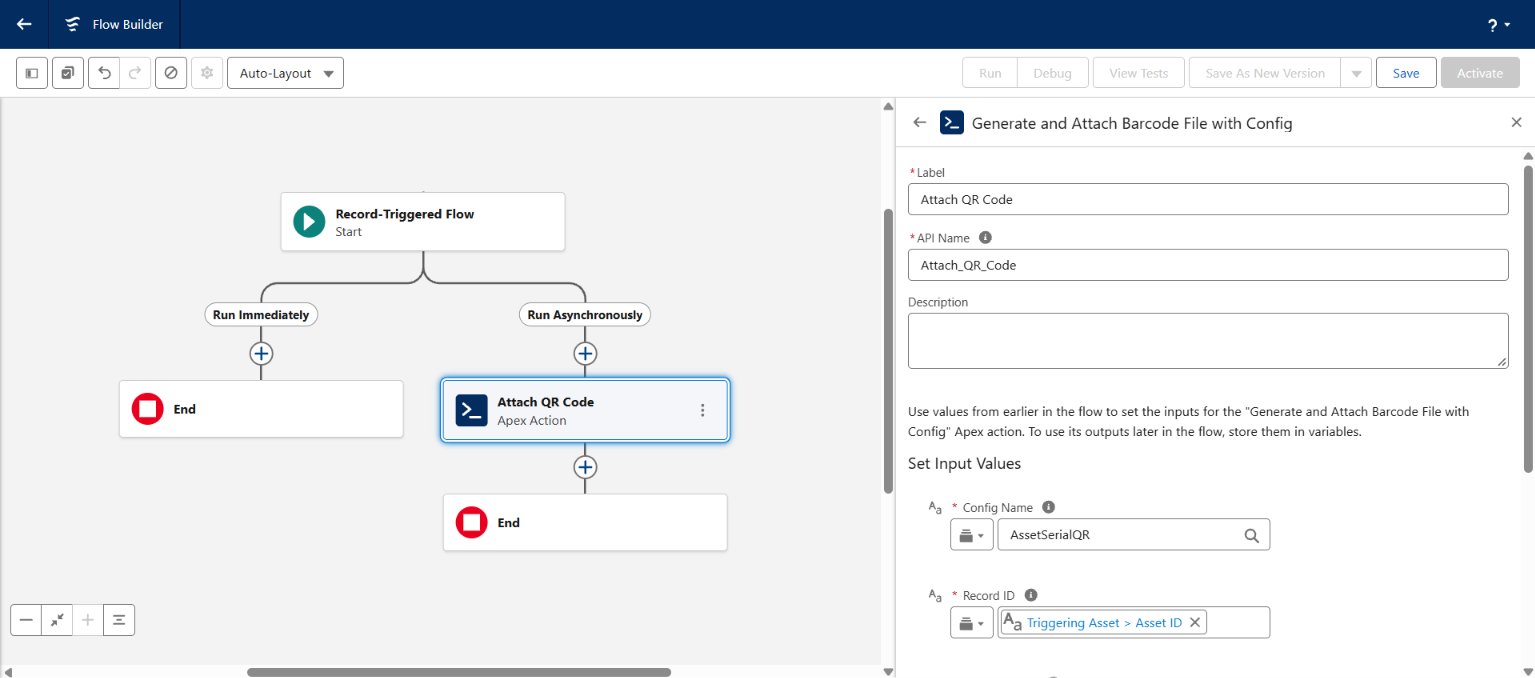Click the End node below Attach QR Code
The width and height of the screenshot is (1535, 678).
pos(585,522)
